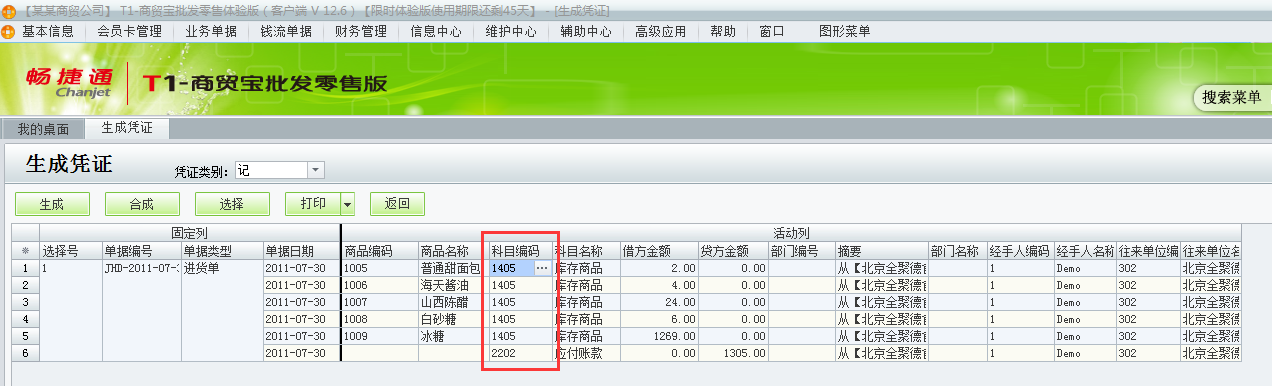Viewport: 1272px width, 386px height.
Task: Select the 生成凭证 tab
Action: click(x=127, y=128)
